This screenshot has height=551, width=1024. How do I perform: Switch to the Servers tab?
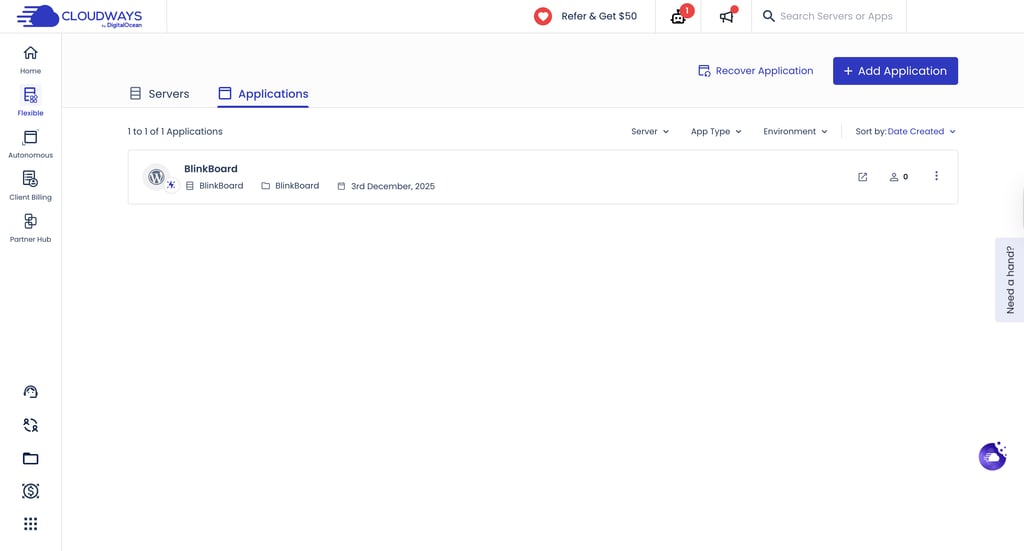pyautogui.click(x=159, y=94)
